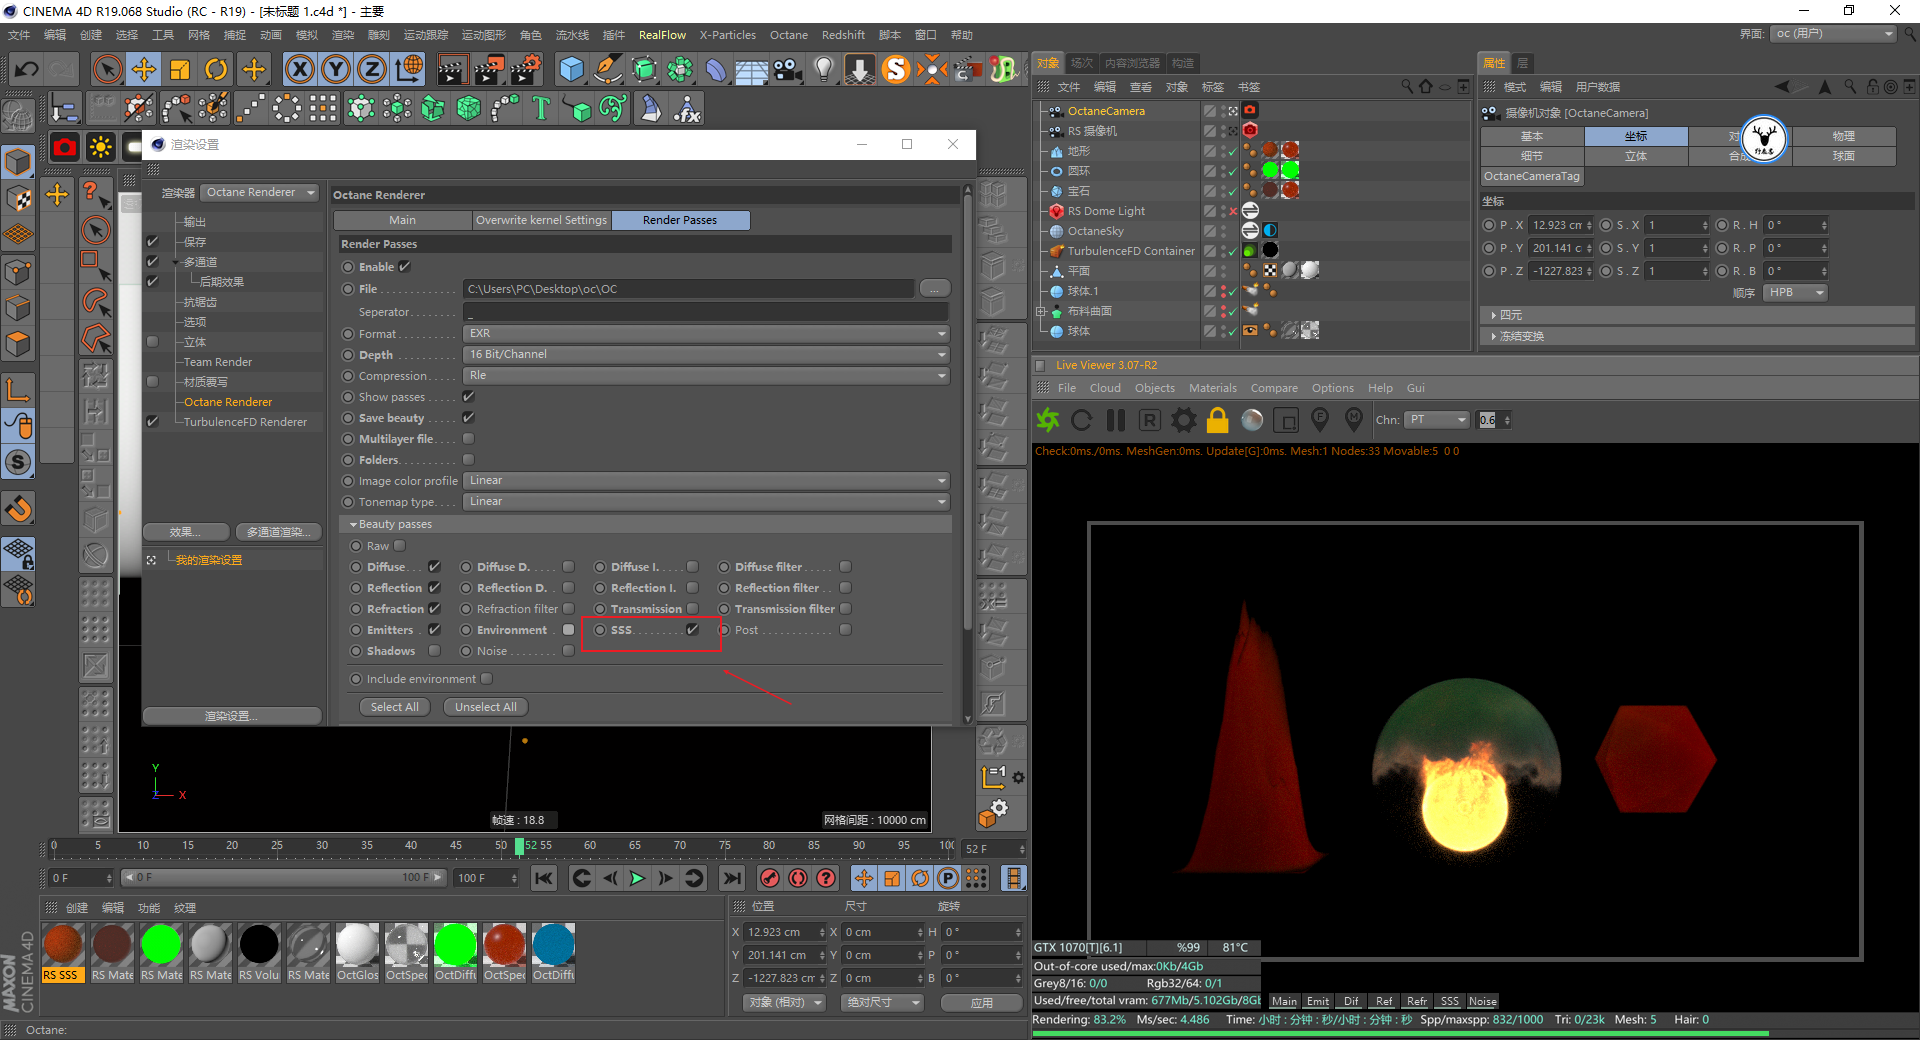
Task: Open the Tonemap type dropdown
Action: click(705, 502)
